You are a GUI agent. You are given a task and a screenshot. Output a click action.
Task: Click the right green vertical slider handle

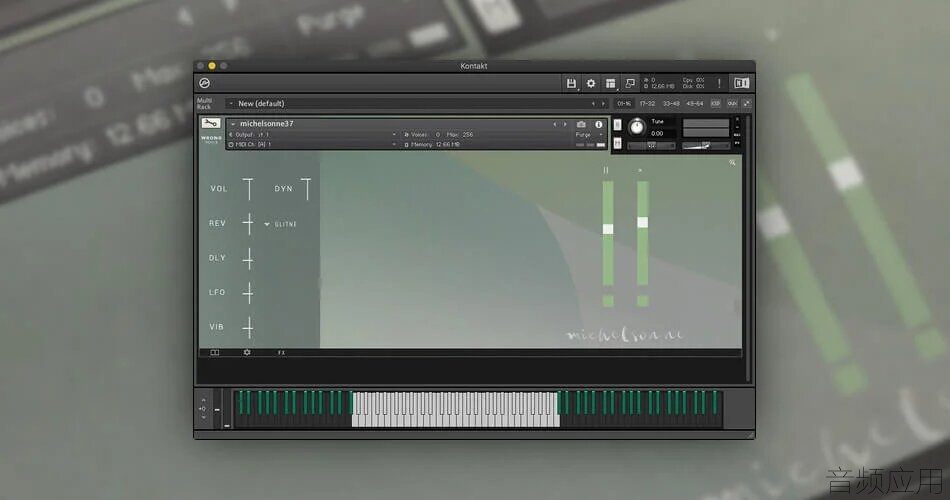(642, 222)
